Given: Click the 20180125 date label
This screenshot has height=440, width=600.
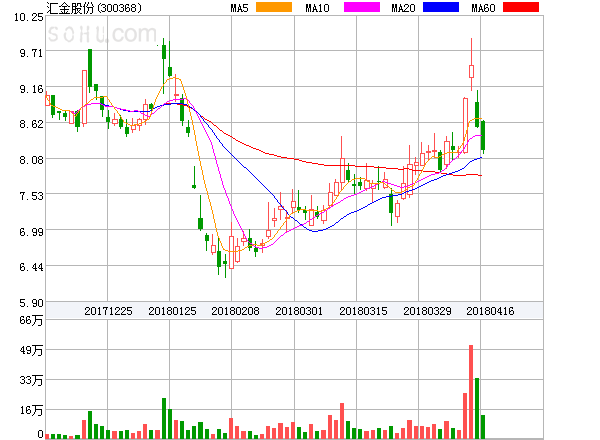Looking at the screenshot, I should (x=172, y=311).
